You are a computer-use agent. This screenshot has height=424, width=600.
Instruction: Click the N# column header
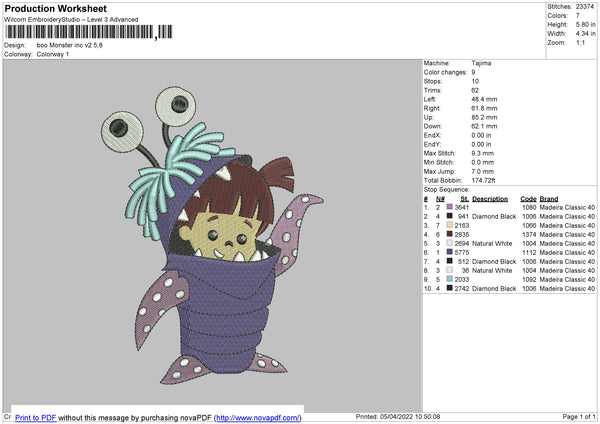point(440,199)
